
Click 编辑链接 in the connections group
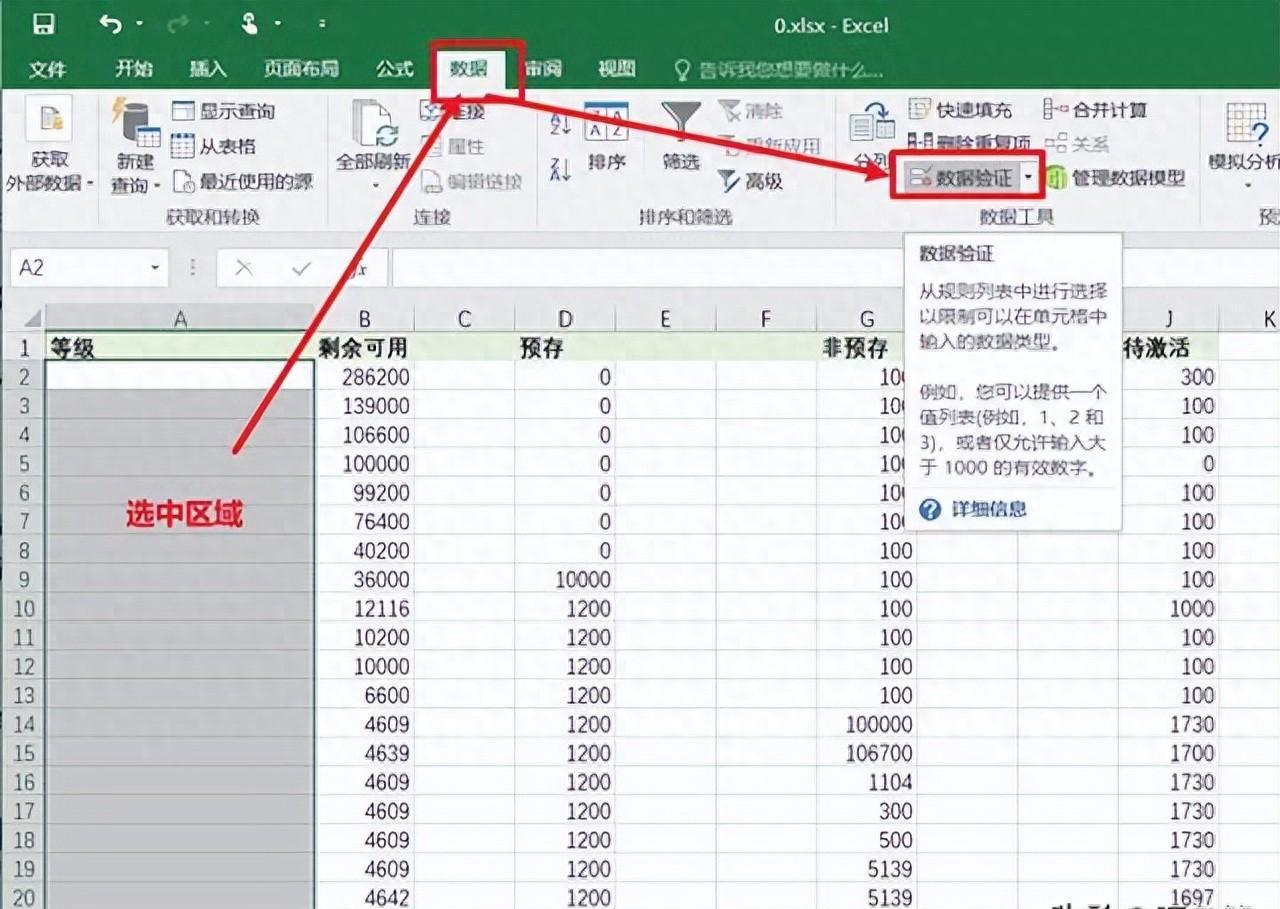coord(471,181)
